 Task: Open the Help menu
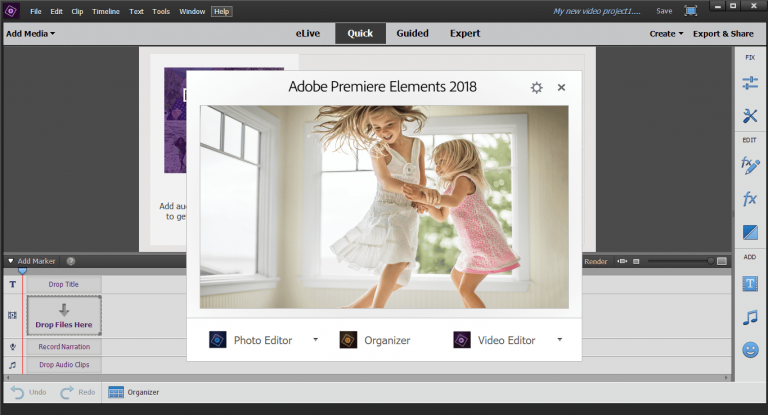221,11
